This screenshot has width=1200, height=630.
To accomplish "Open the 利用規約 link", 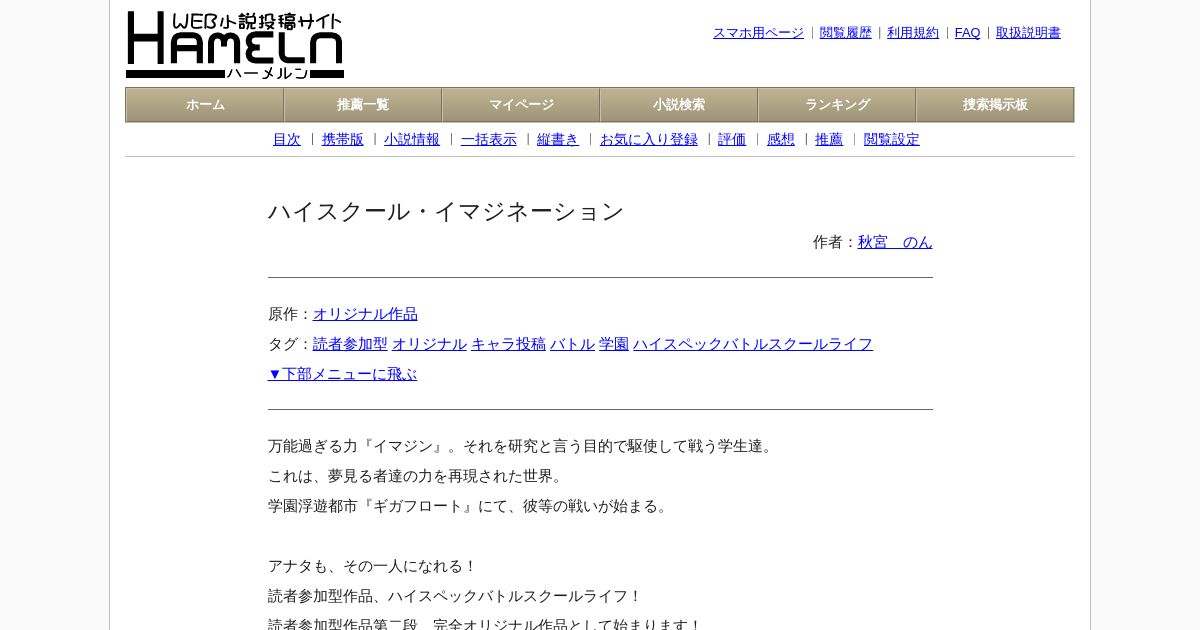I will (x=913, y=33).
